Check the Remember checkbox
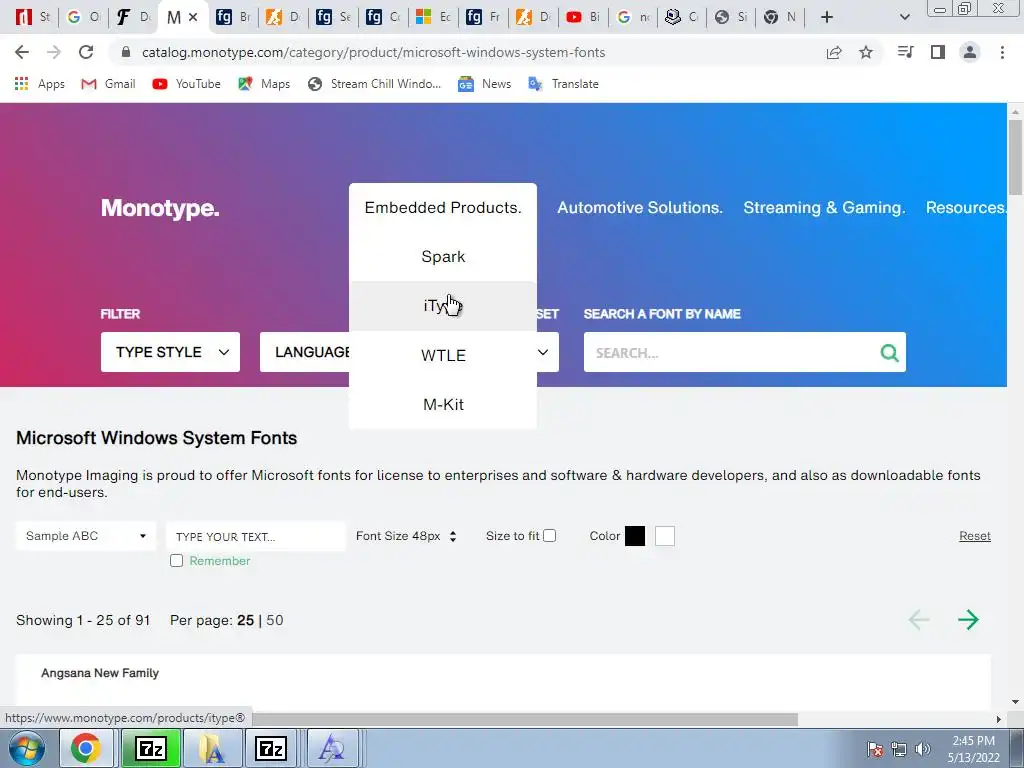Screen dimensions: 1024x768 (176, 561)
